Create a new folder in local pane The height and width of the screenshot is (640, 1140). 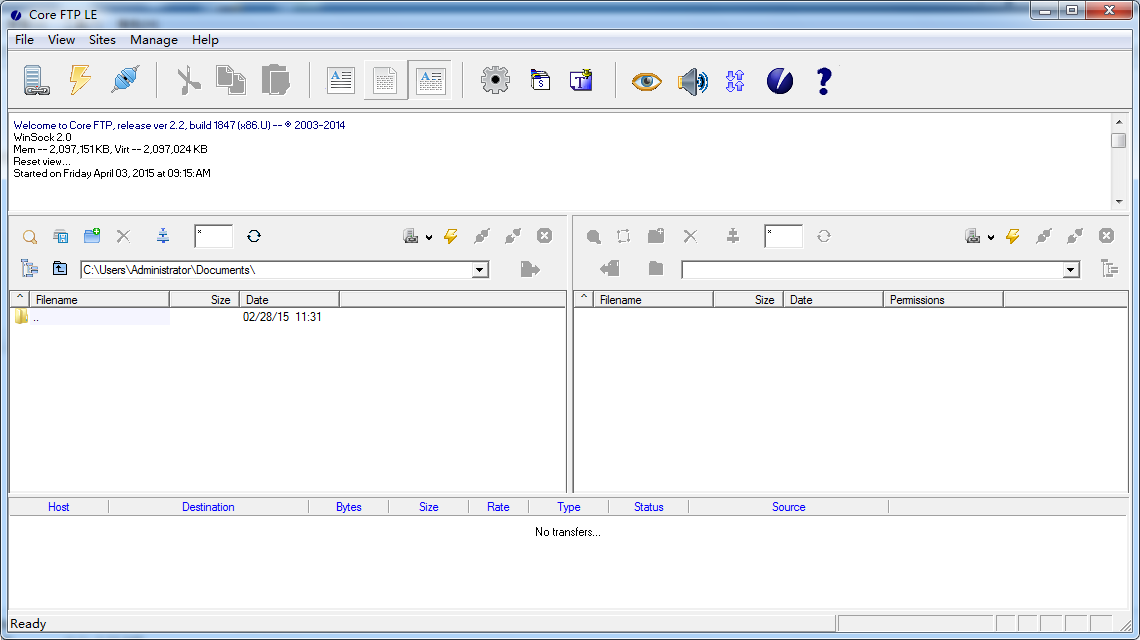pos(91,236)
